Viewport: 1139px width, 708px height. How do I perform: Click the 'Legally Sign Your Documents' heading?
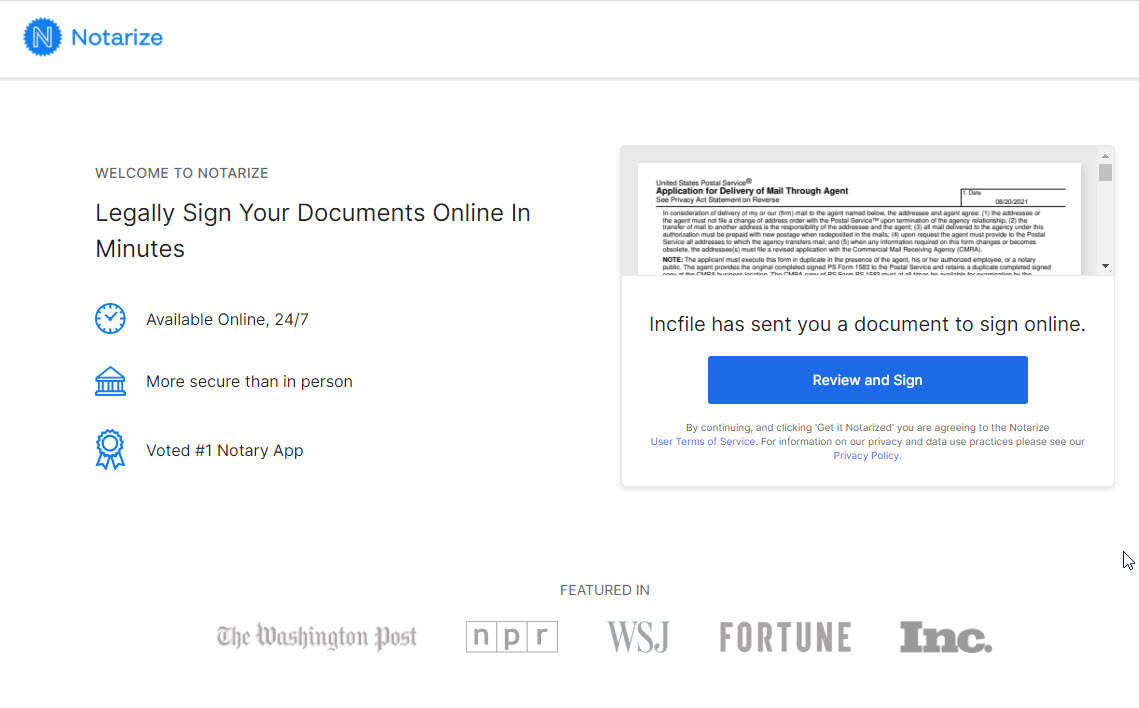click(x=312, y=230)
